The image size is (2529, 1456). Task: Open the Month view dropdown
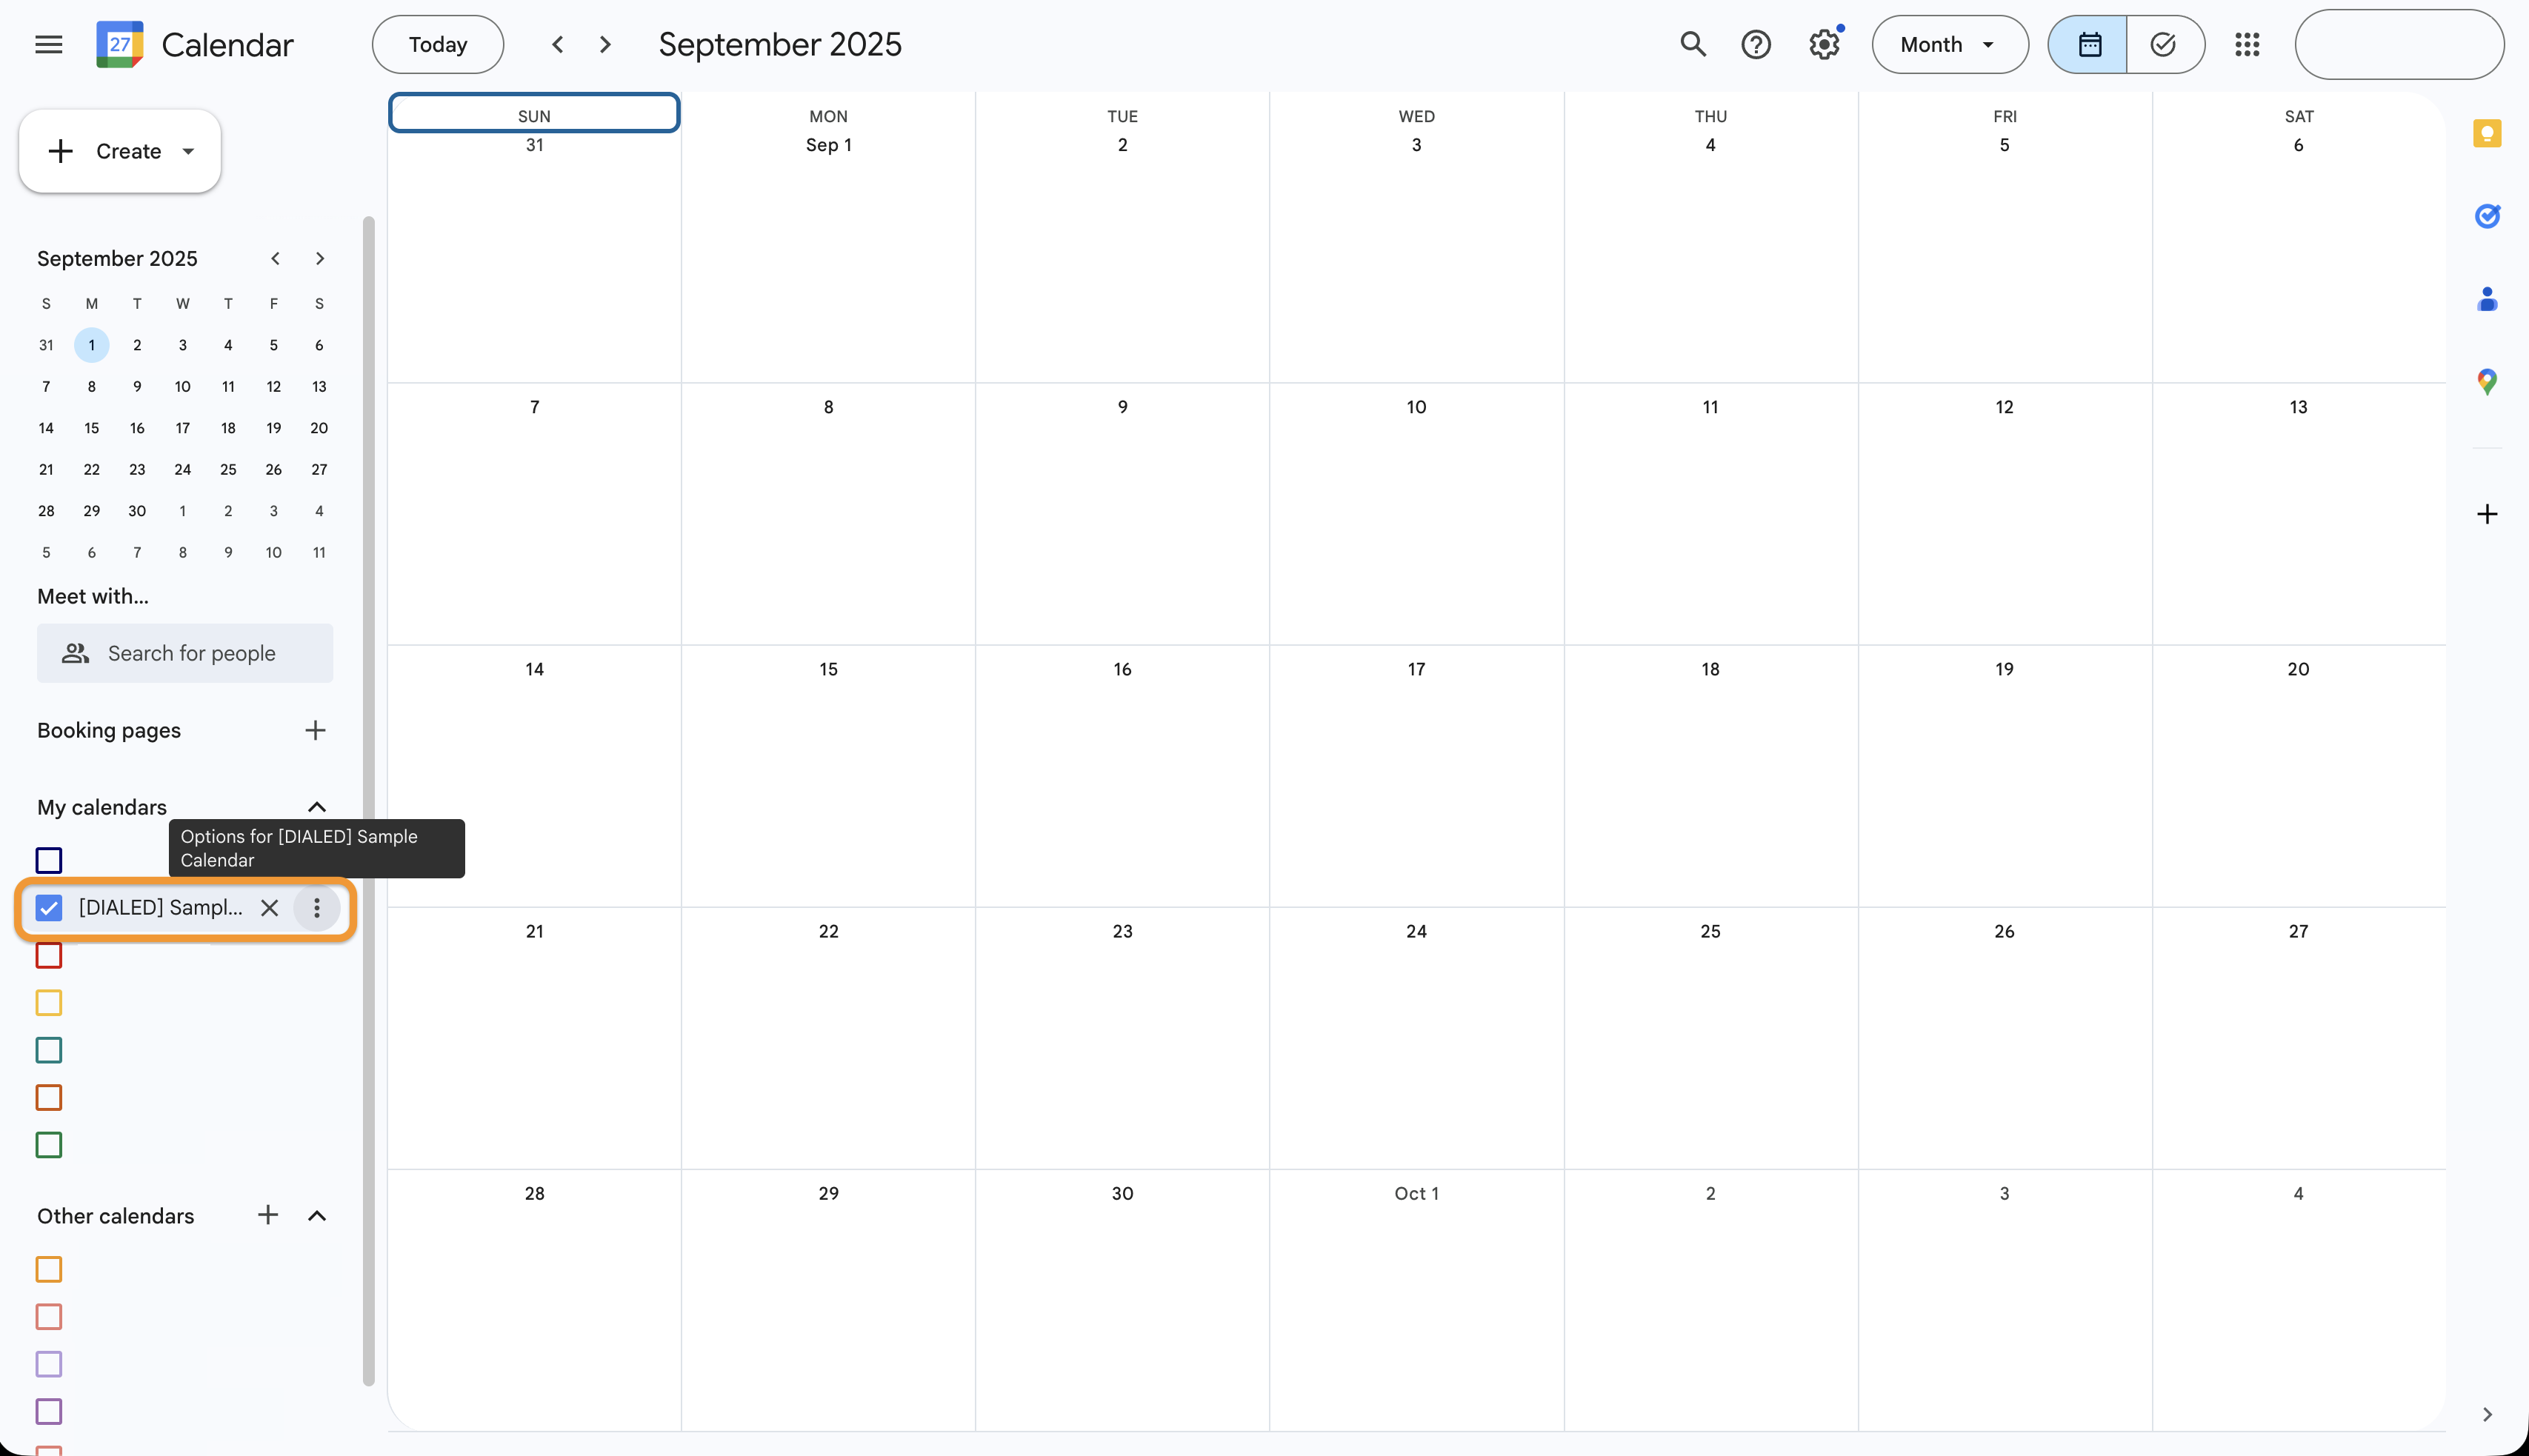[1948, 44]
